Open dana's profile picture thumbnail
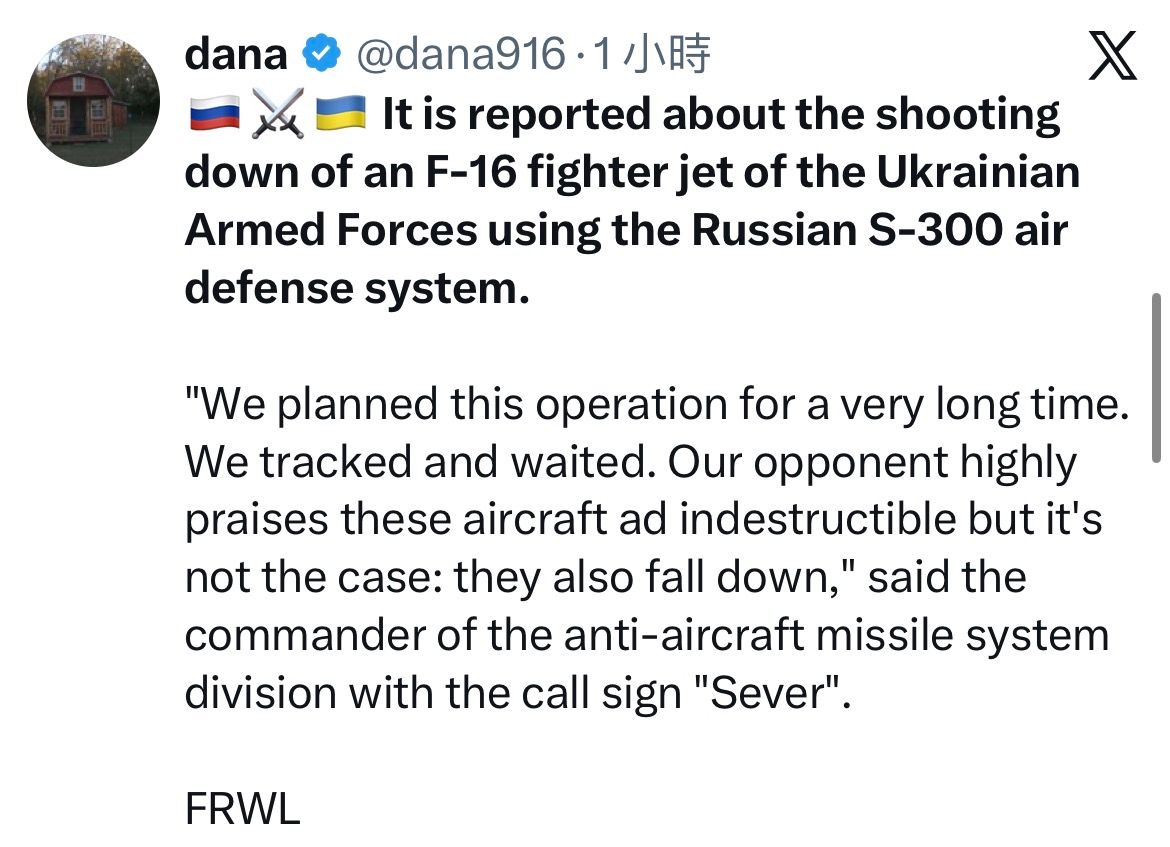 93,100
